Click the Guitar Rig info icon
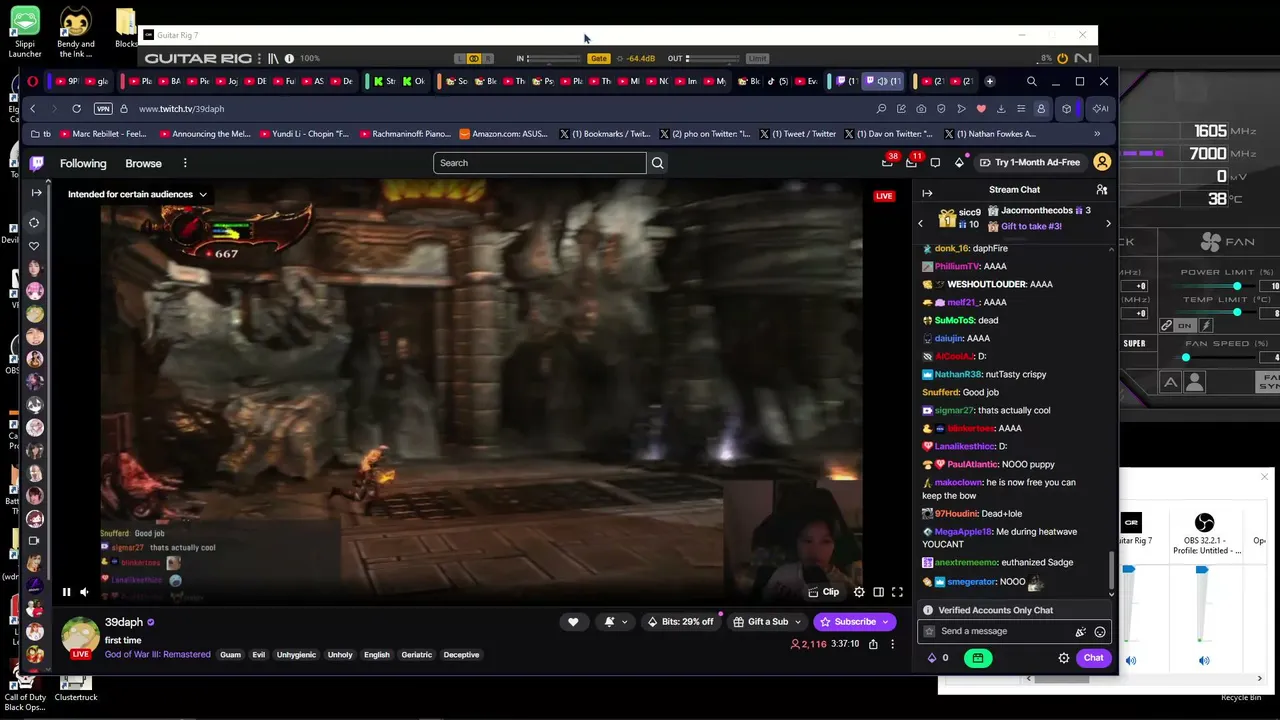 (x=289, y=58)
